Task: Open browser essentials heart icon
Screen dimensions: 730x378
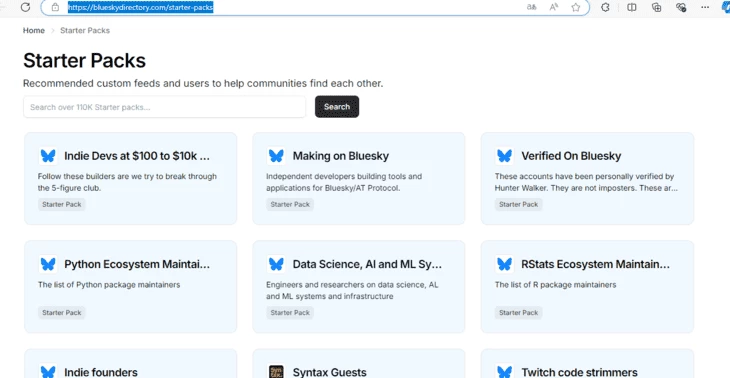Action: [681, 7]
